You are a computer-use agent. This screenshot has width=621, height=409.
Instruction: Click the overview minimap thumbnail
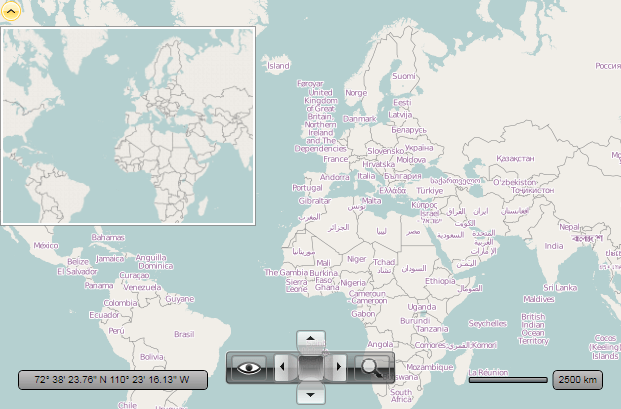(128, 126)
